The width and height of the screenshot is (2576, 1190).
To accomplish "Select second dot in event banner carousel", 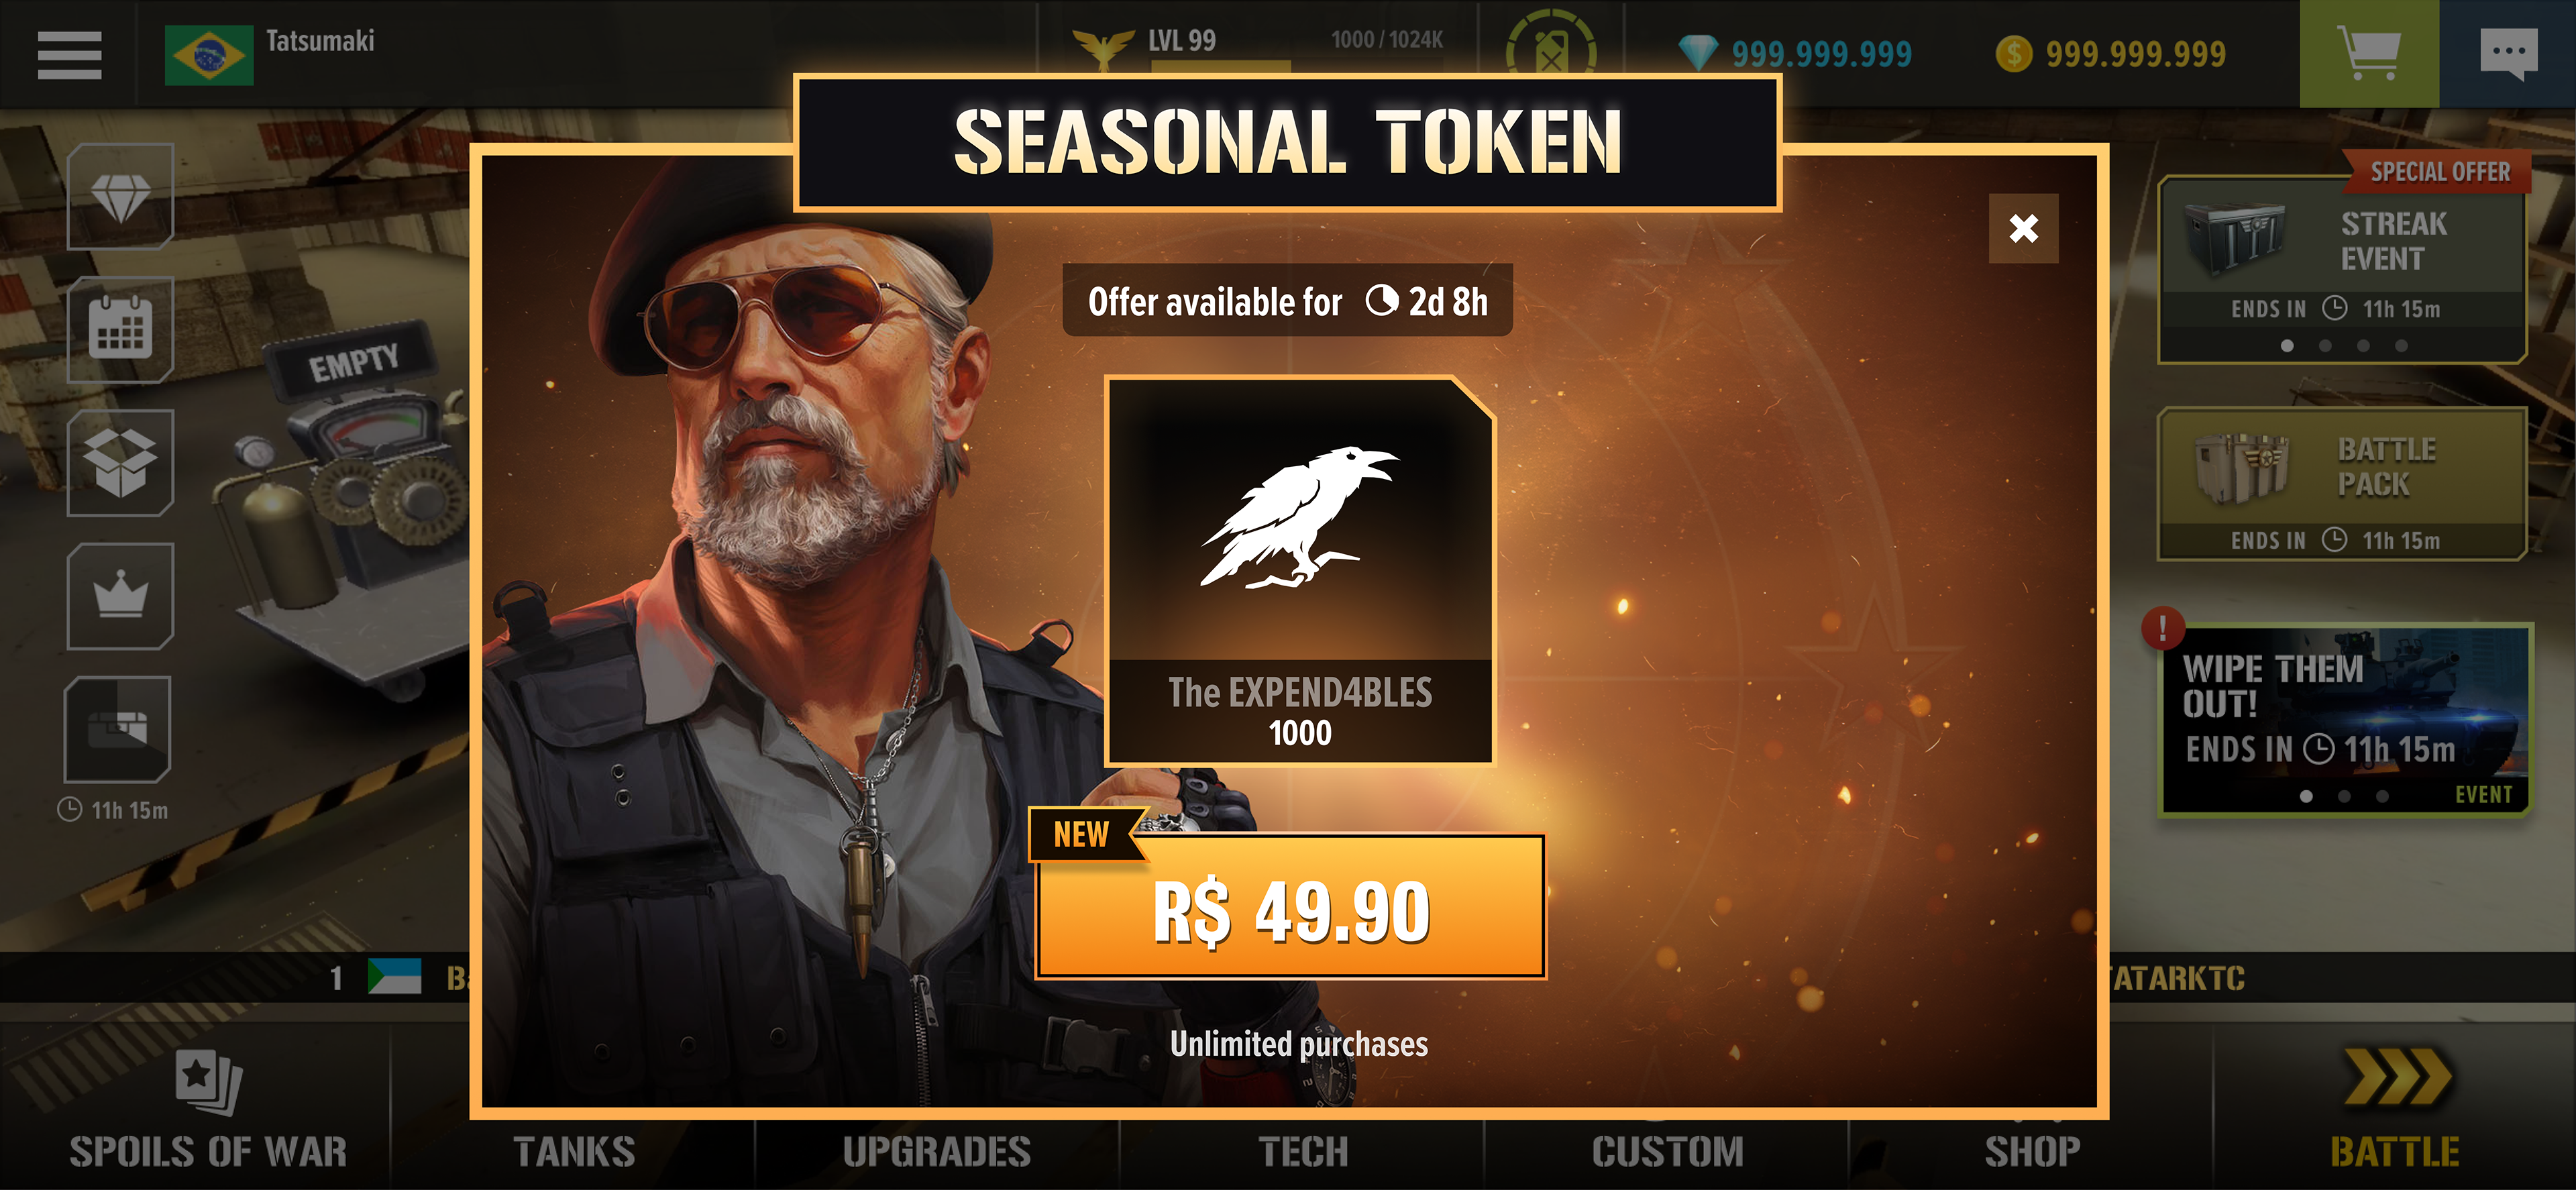I will pyautogui.click(x=2344, y=797).
